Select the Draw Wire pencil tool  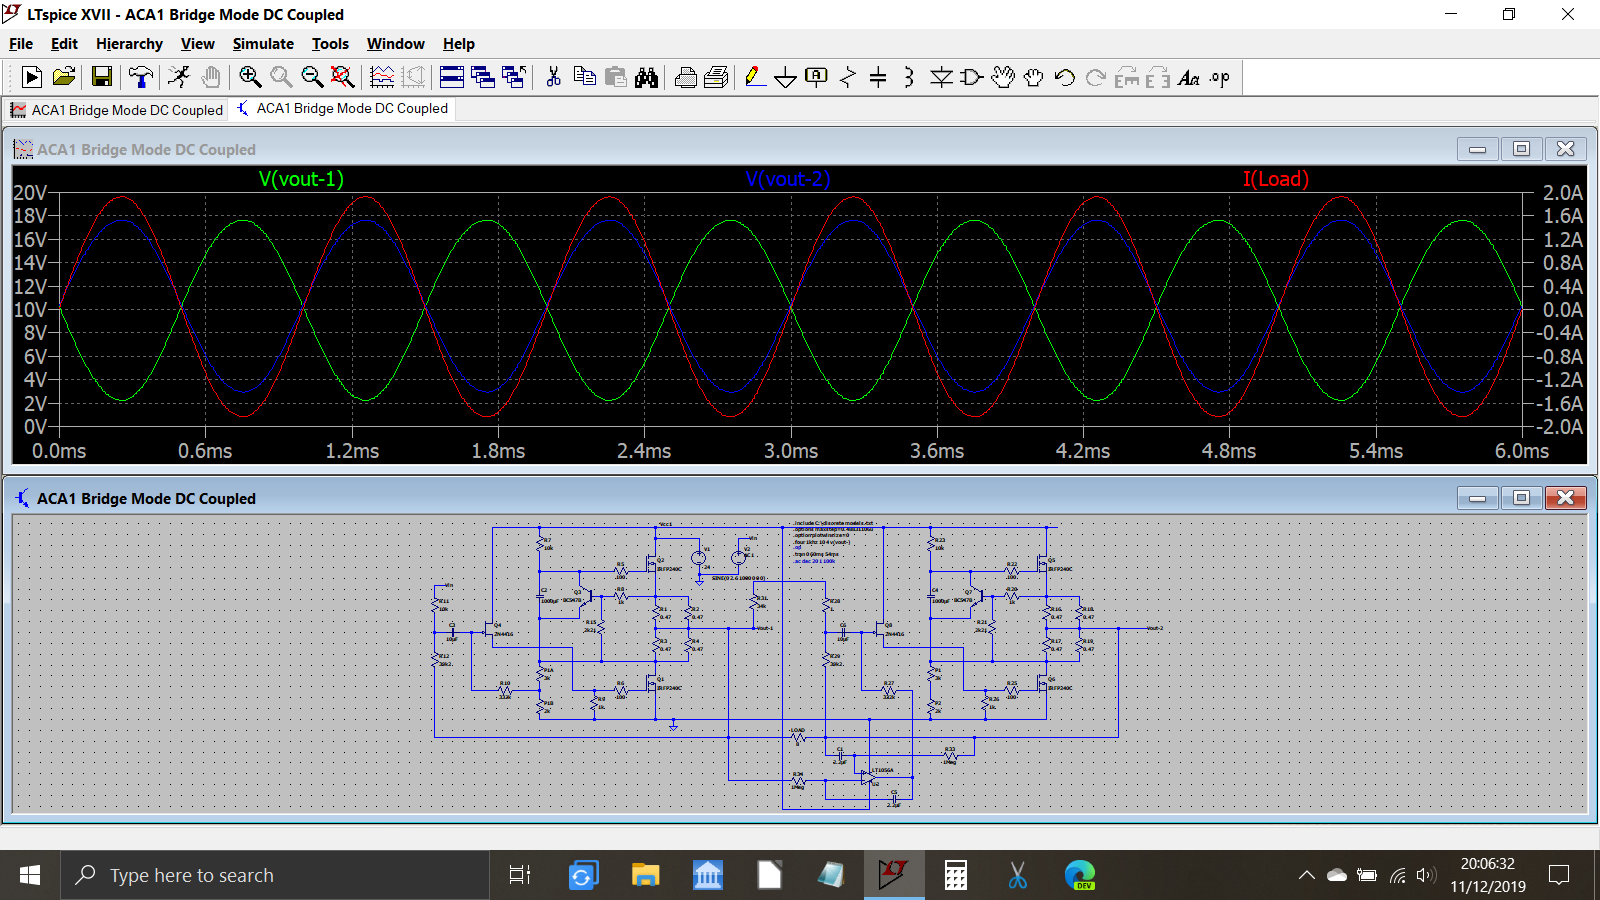755,77
